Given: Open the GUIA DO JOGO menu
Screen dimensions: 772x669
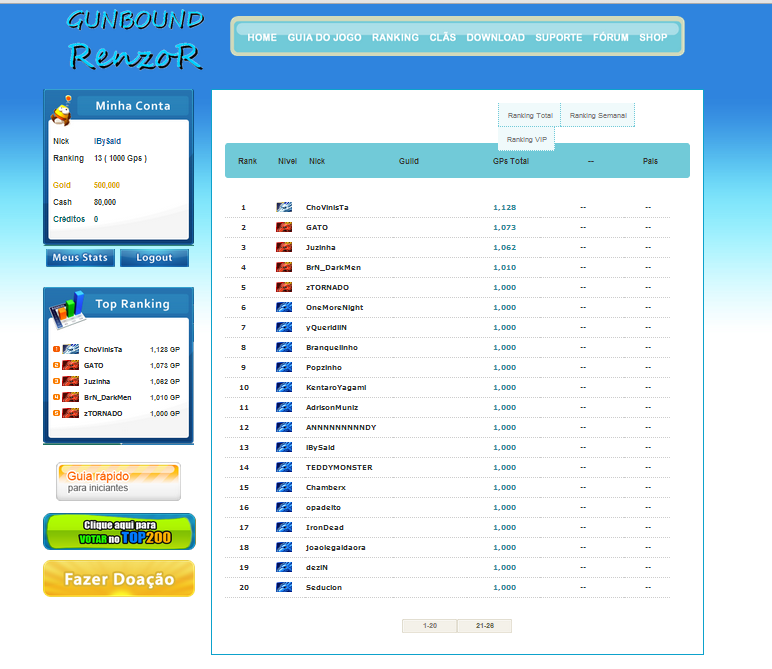Looking at the screenshot, I should point(324,38).
